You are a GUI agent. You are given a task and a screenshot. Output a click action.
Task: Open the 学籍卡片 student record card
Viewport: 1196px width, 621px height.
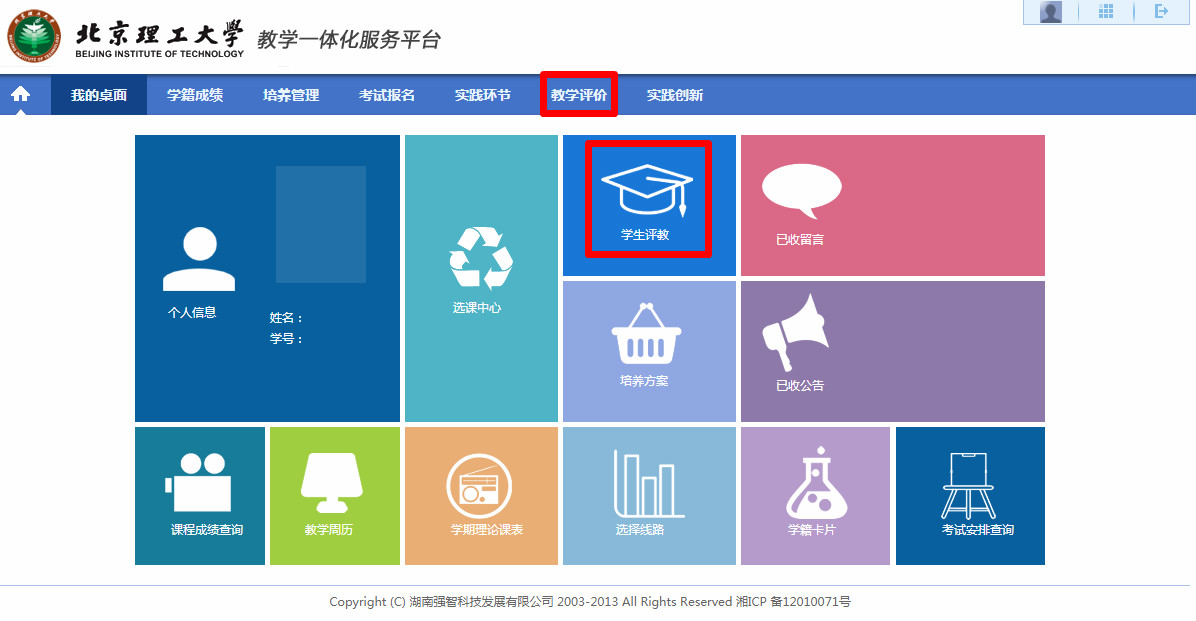(815, 495)
